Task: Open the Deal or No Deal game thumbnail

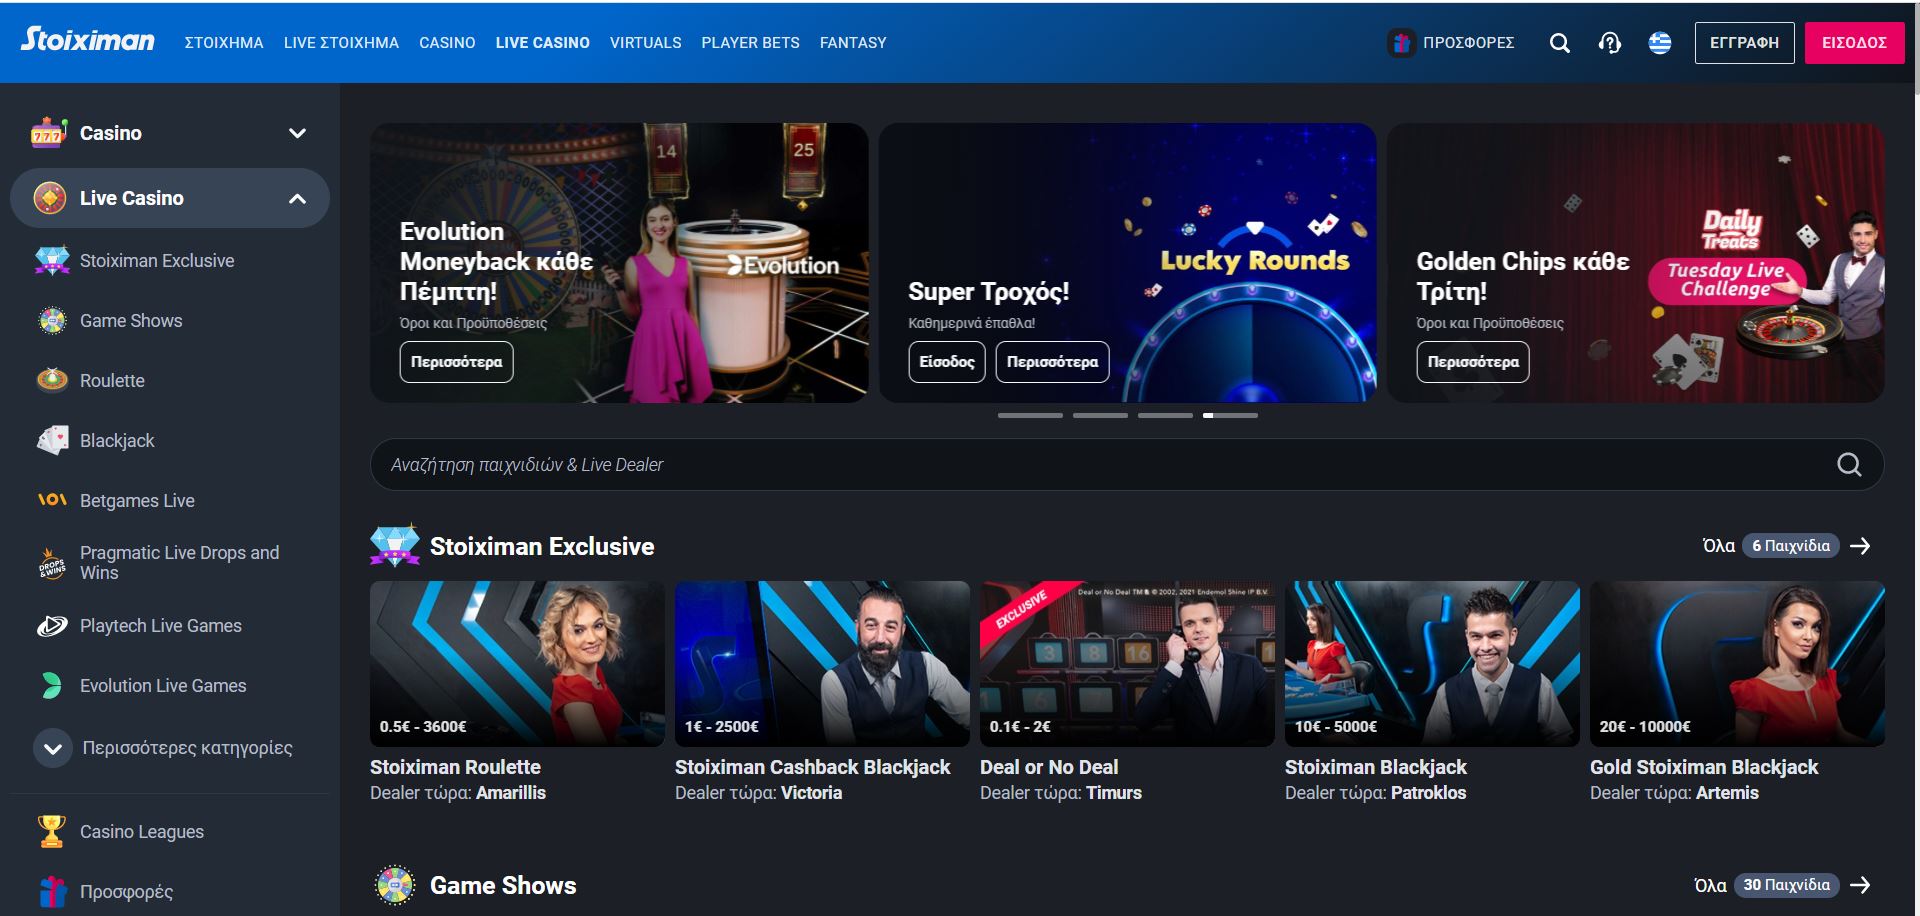Action: point(1126,664)
